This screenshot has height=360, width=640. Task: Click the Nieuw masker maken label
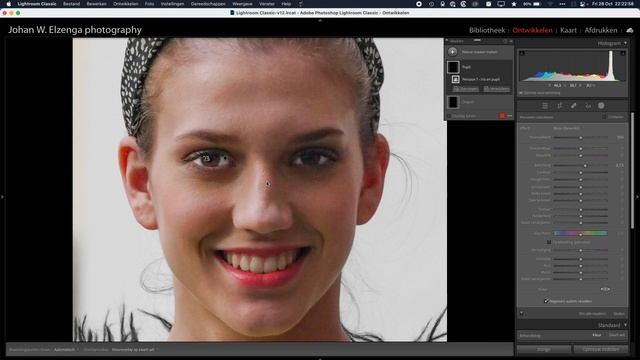coord(480,52)
